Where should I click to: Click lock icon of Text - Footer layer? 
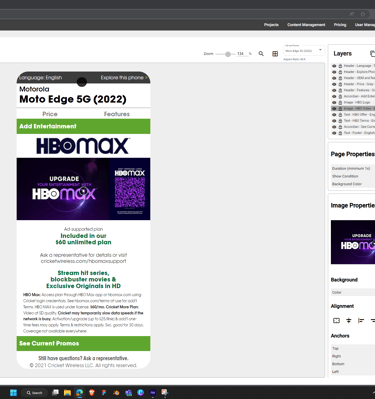340,133
